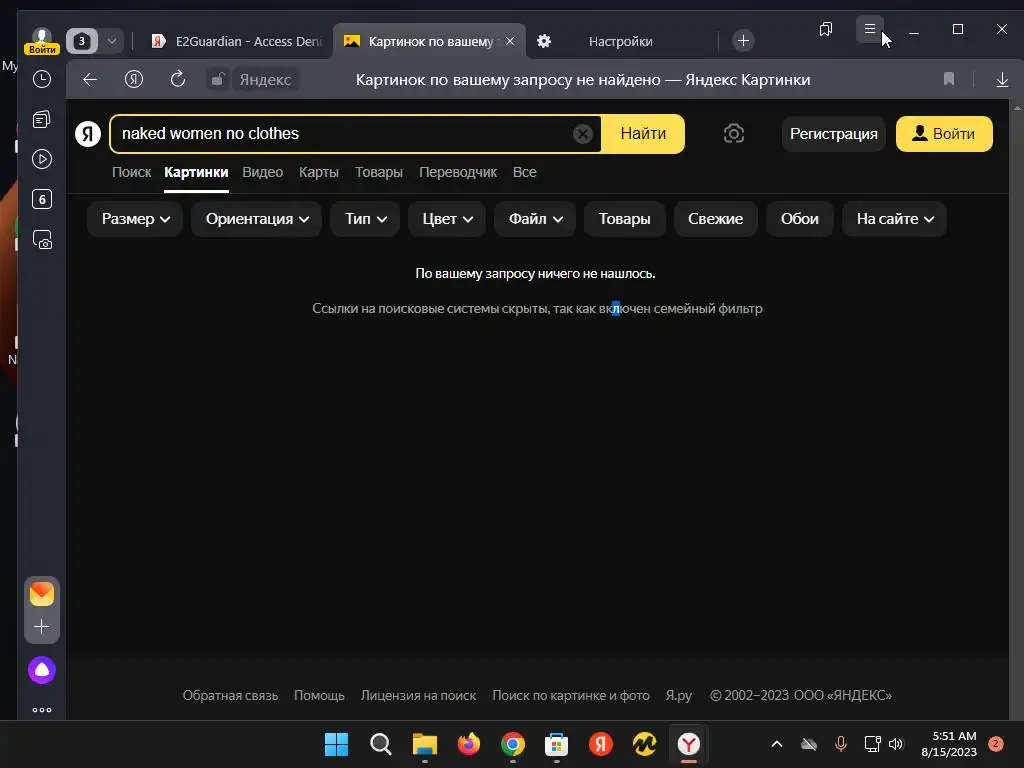Toggle the Товары filter chip
This screenshot has height=768, width=1024.
(x=624, y=219)
